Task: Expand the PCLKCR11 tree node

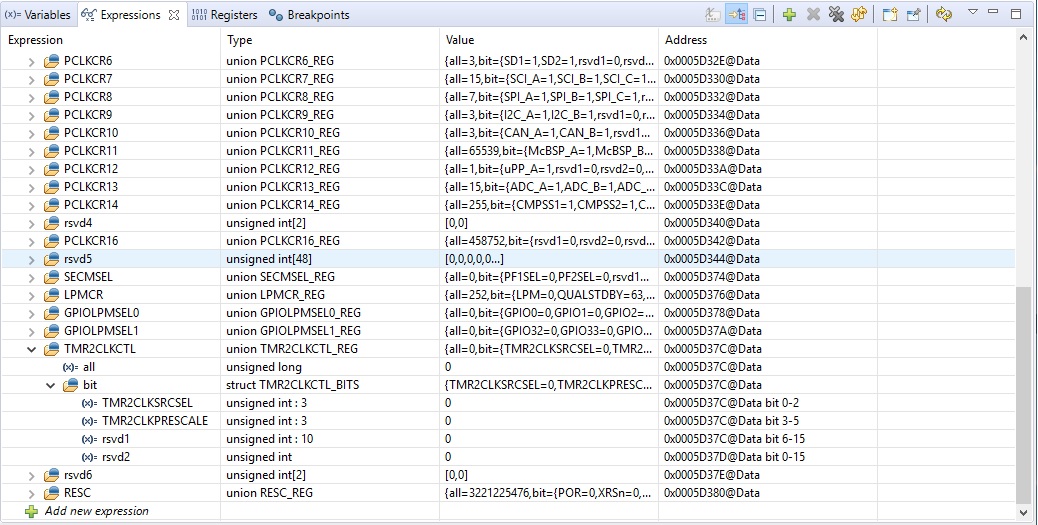Action: point(31,152)
